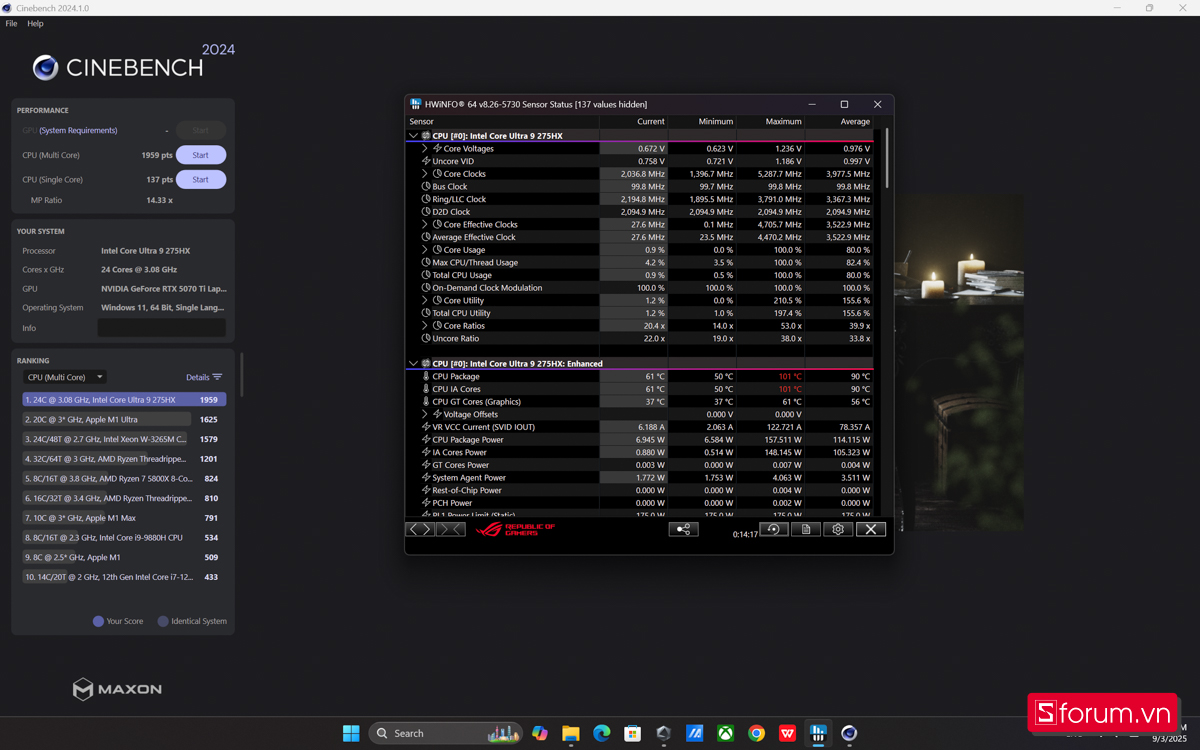Switch to Cinebench taskbar icon

pyautogui.click(x=849, y=733)
